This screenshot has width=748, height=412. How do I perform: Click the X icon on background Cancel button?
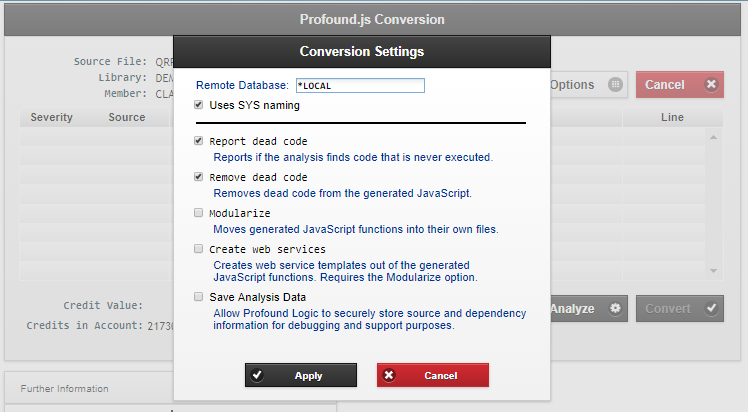[711, 85]
